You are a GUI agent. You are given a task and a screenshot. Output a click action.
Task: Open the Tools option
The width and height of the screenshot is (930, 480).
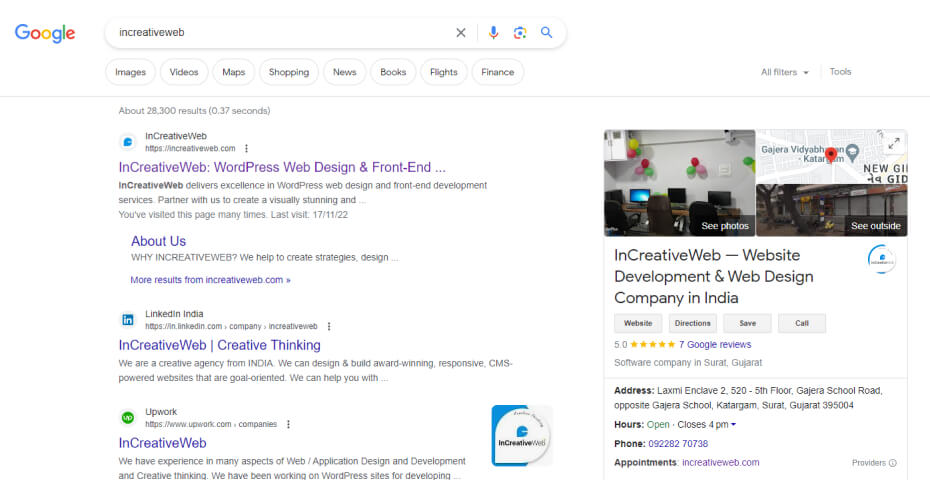tap(840, 71)
